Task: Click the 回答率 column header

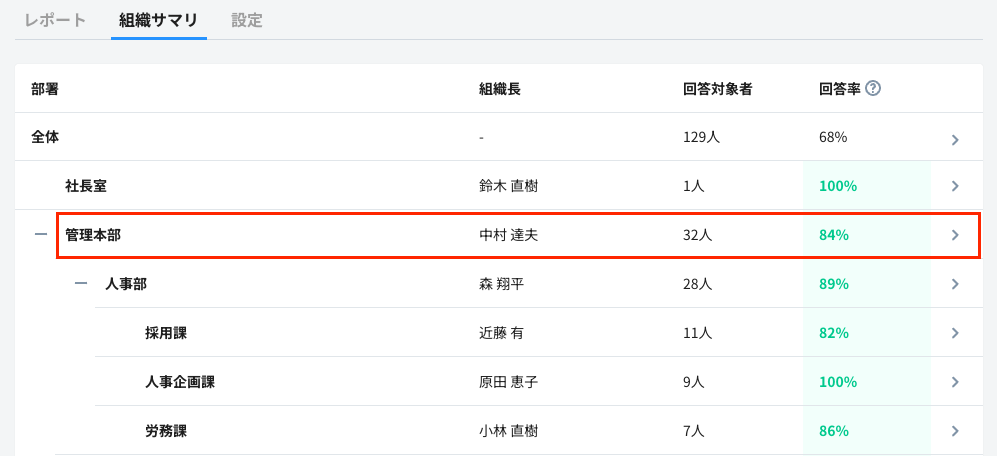Action: click(x=839, y=88)
